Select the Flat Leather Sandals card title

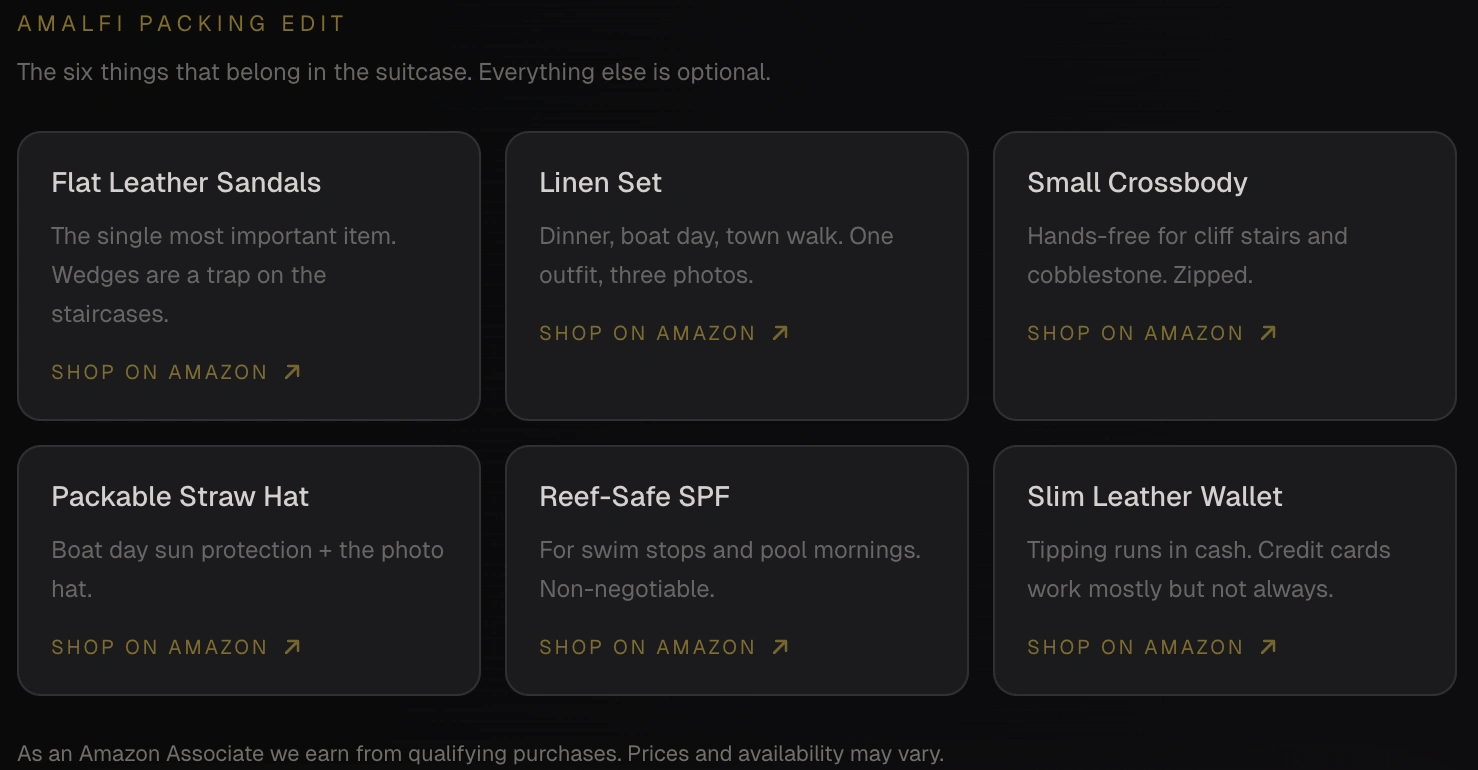coord(186,183)
